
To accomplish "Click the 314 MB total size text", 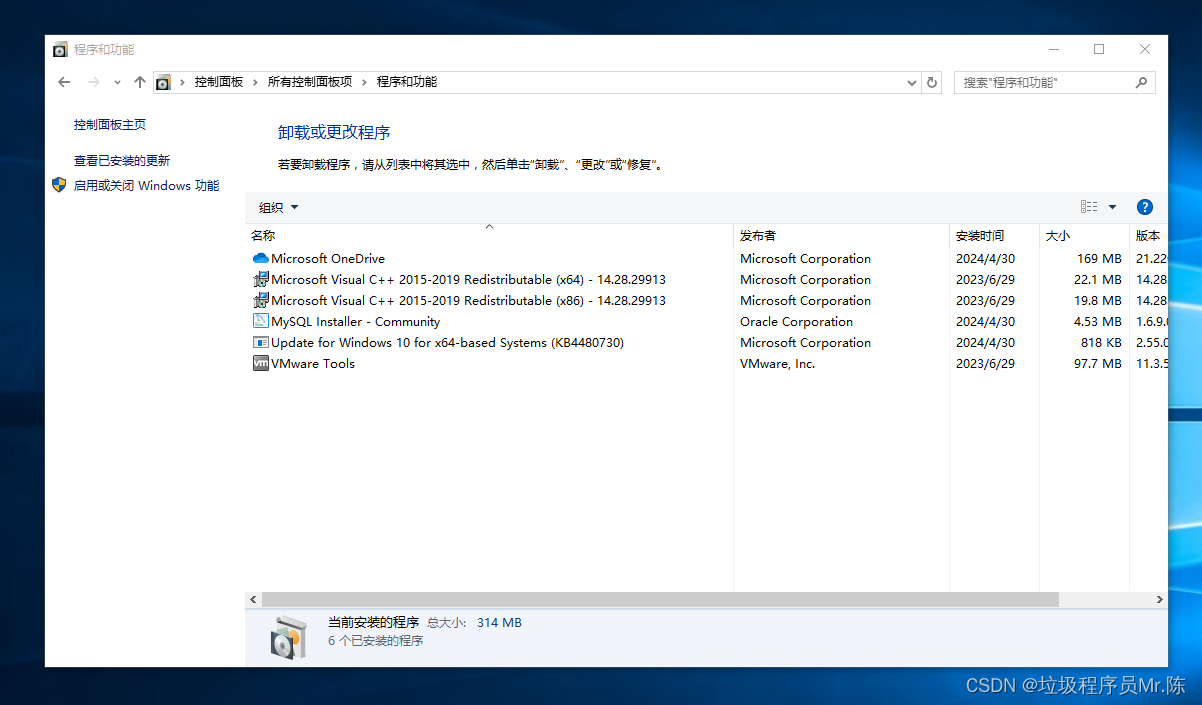I will 499,622.
